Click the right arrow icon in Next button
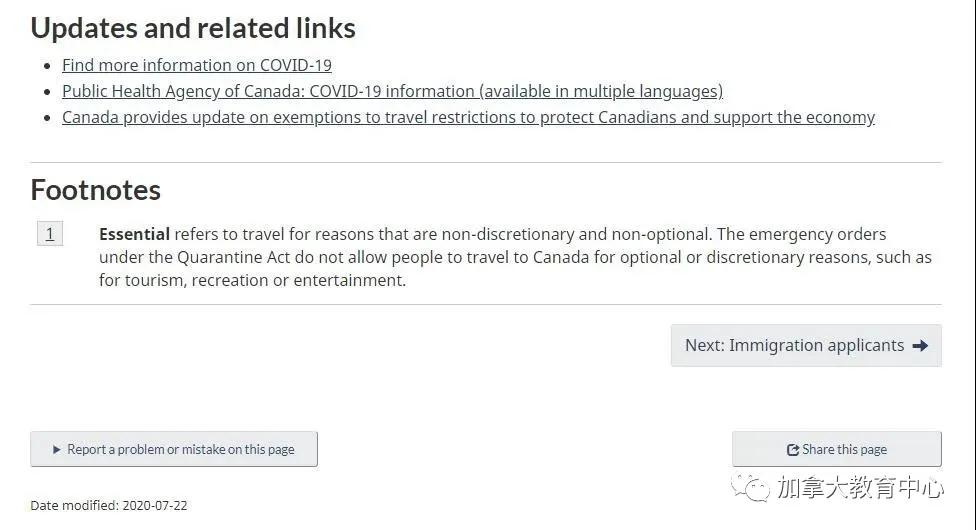This screenshot has width=976, height=530. (920, 346)
